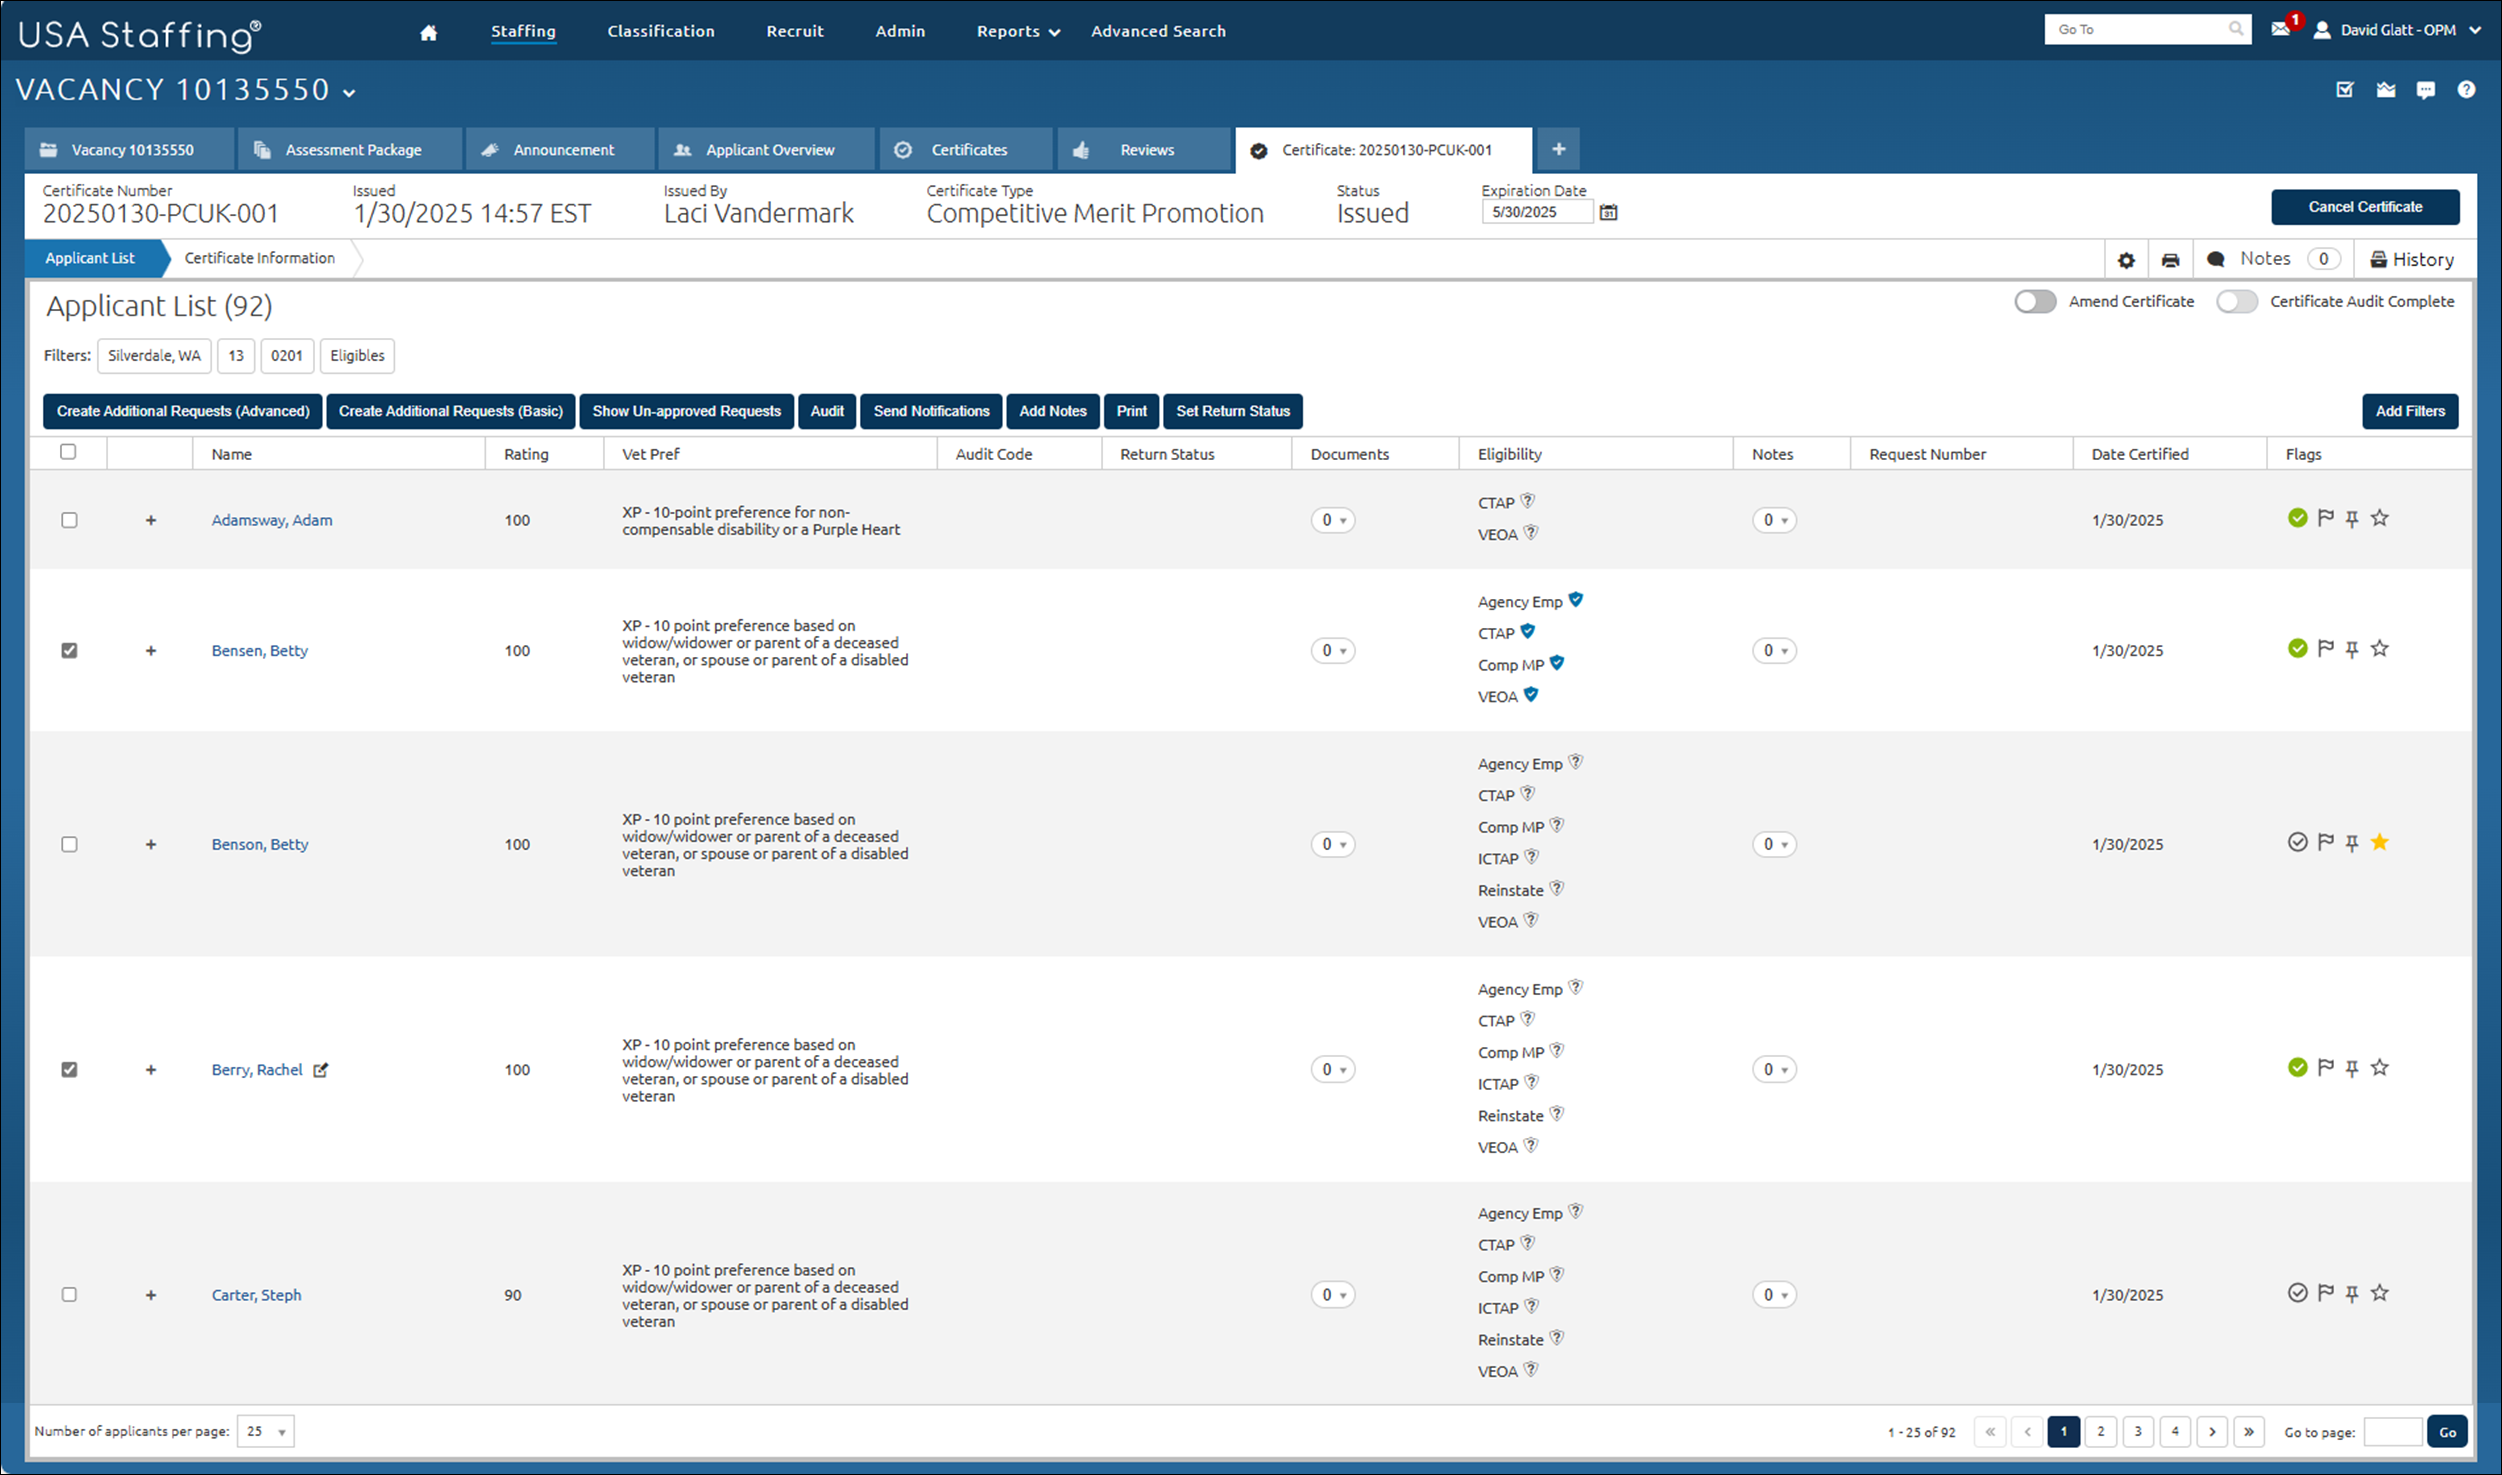Open applicants per page dropdown
The height and width of the screenshot is (1475, 2502).
(x=266, y=1431)
